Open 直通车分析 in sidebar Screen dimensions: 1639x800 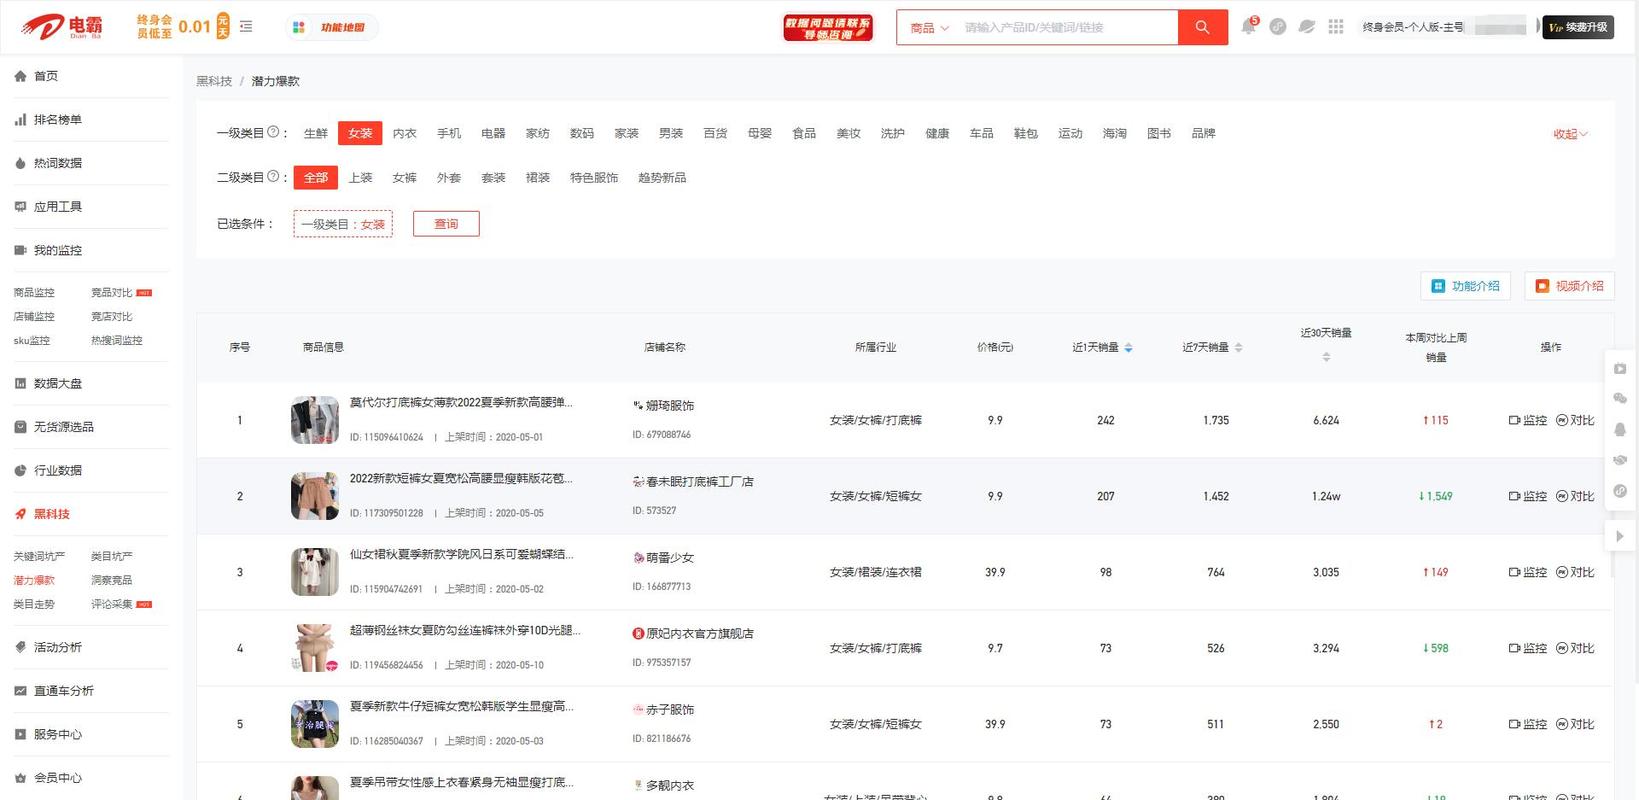(x=63, y=691)
